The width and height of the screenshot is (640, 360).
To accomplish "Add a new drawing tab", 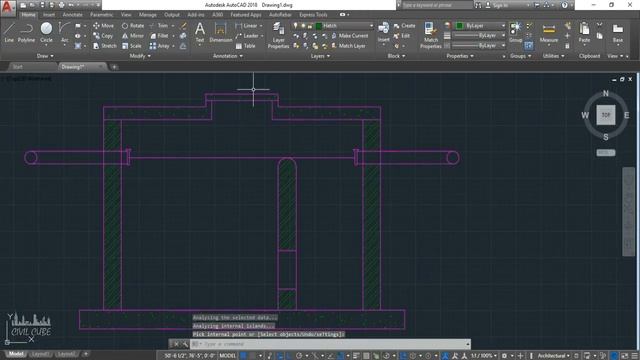I will click(115, 67).
